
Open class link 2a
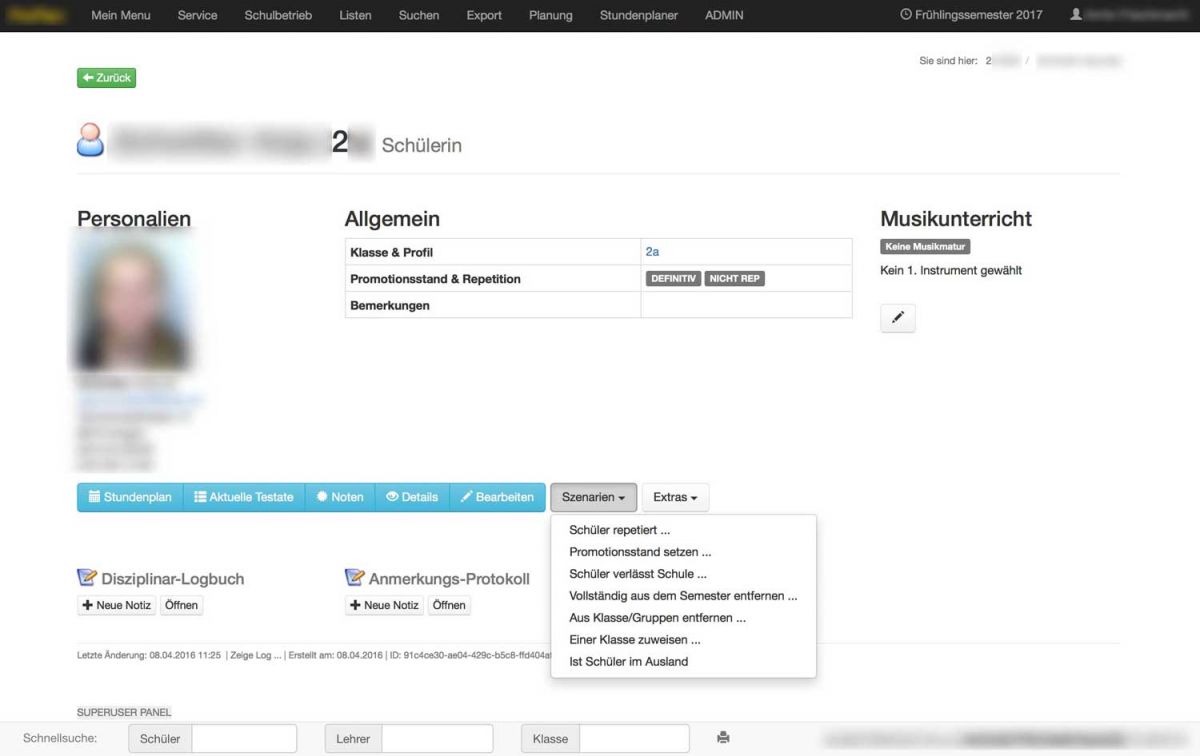pos(652,252)
